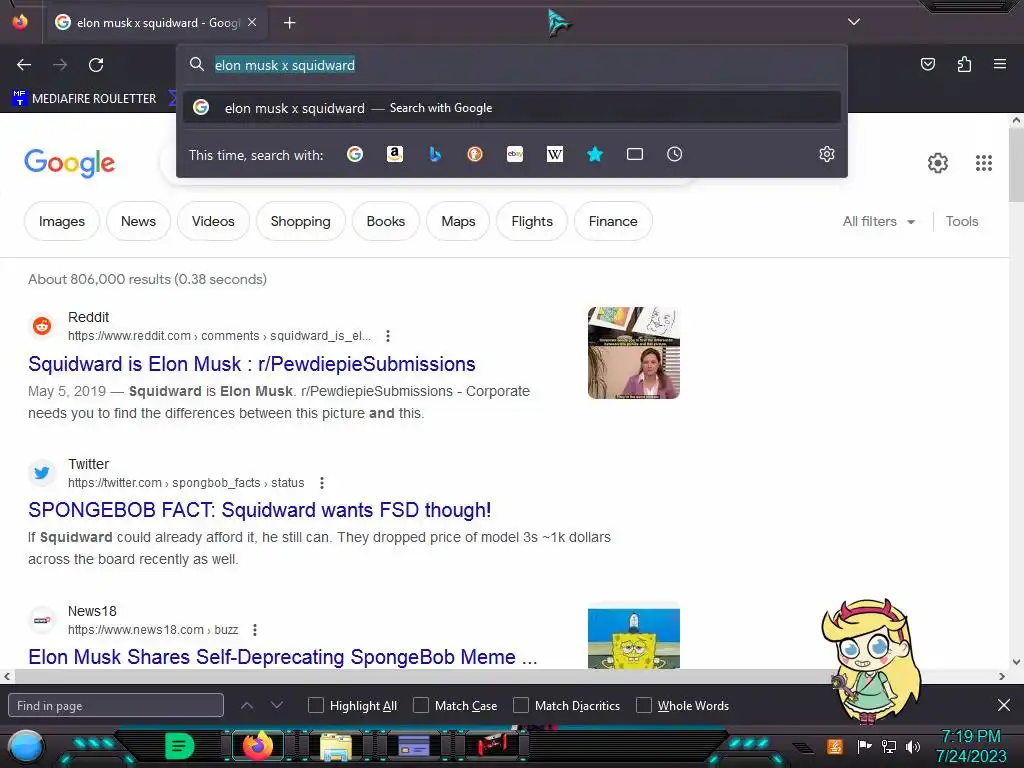This screenshot has width=1024, height=768.
Task: Close the 'elon musk x squidward' tab
Action: tap(252, 22)
